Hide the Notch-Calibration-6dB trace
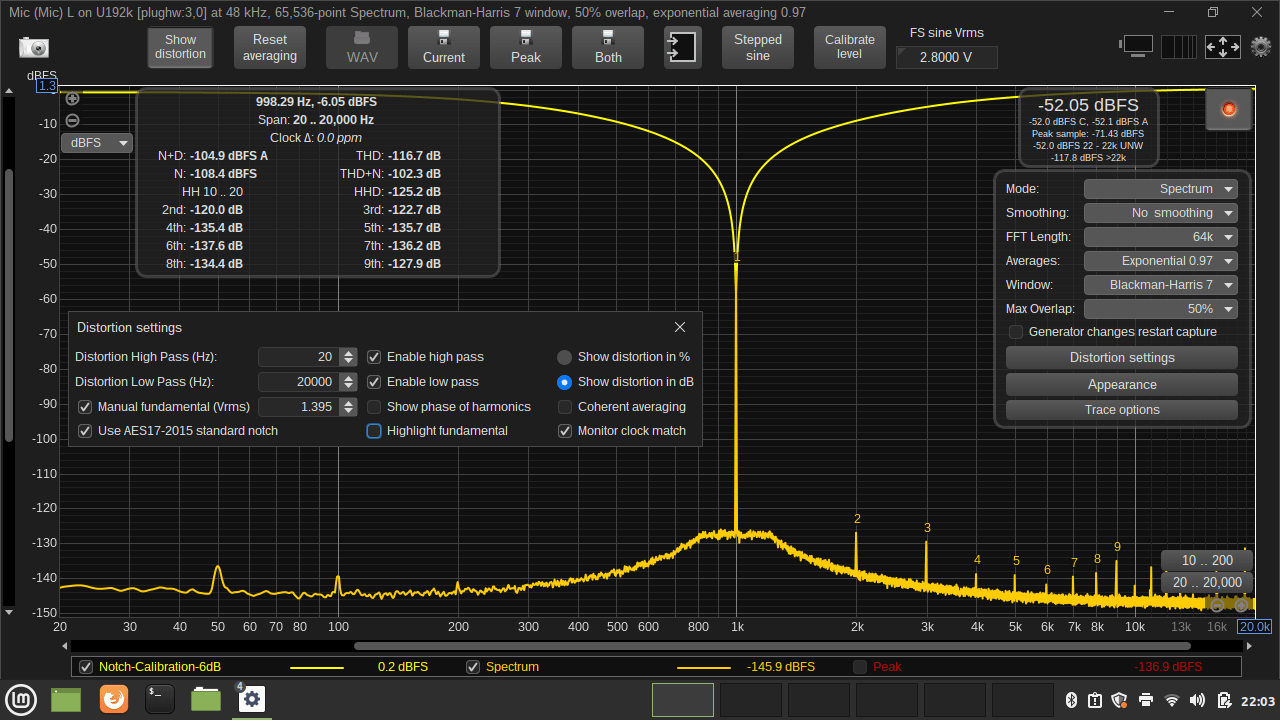 [x=86, y=667]
